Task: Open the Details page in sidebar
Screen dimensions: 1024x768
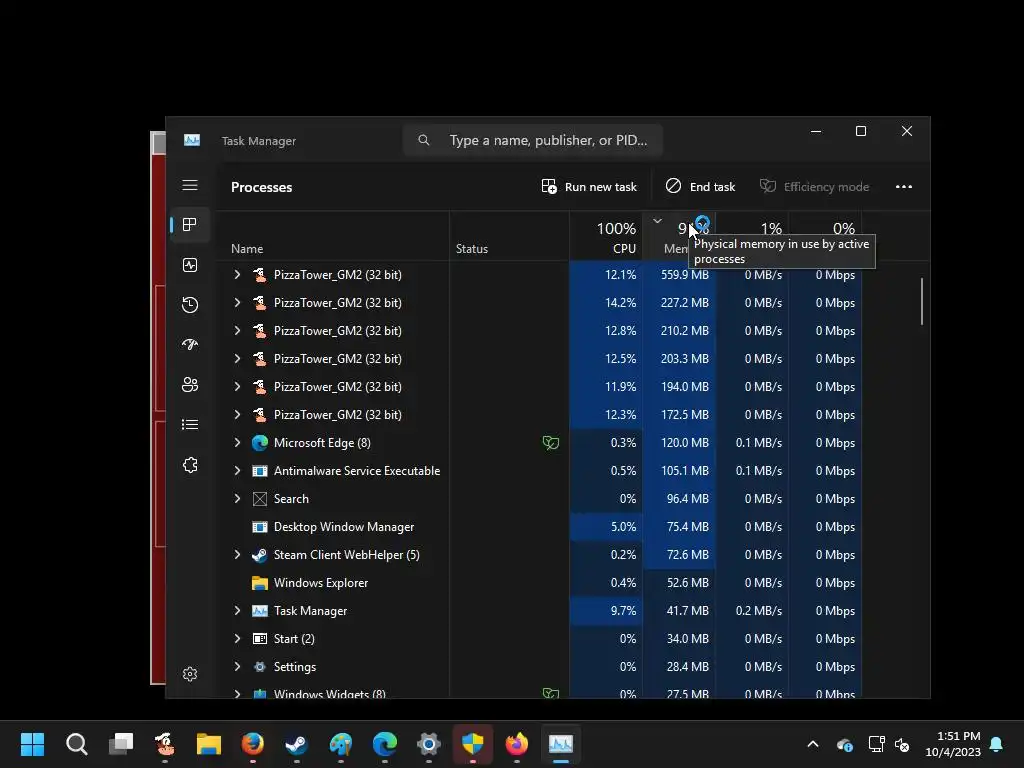Action: [190, 424]
